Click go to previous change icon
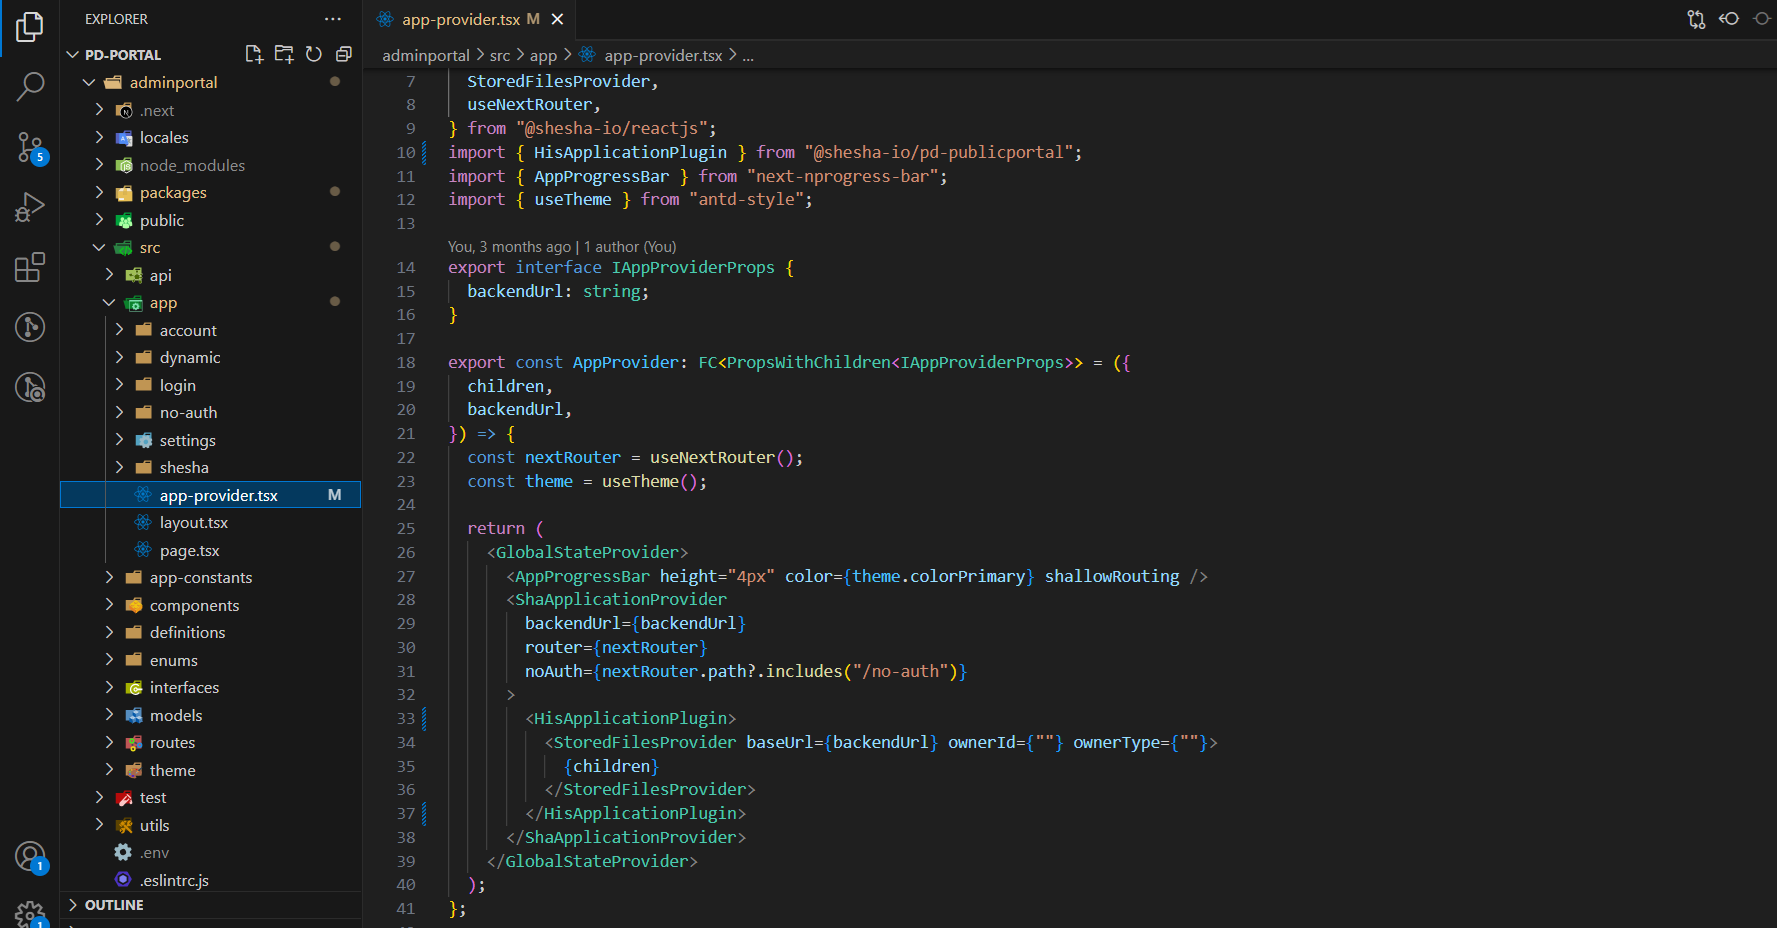The width and height of the screenshot is (1777, 928). tap(1729, 19)
